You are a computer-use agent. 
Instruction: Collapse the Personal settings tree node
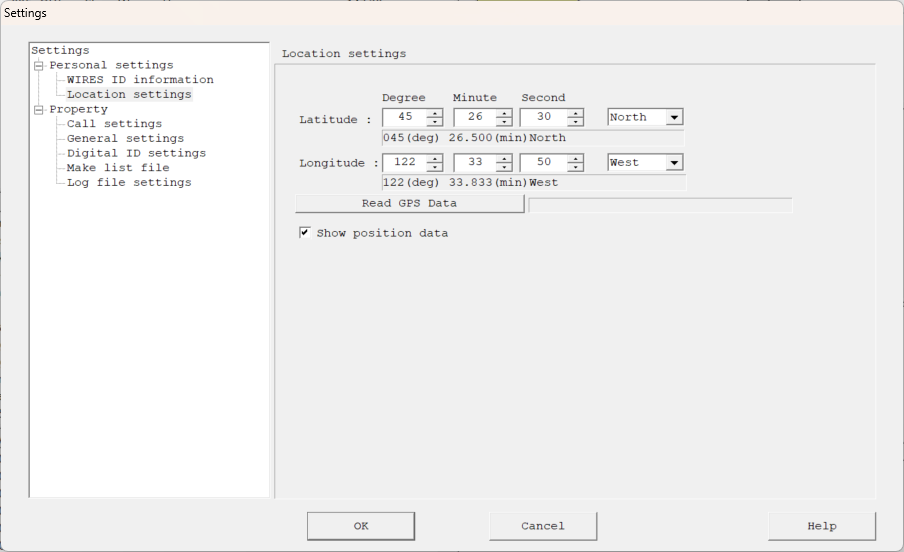[39, 65]
